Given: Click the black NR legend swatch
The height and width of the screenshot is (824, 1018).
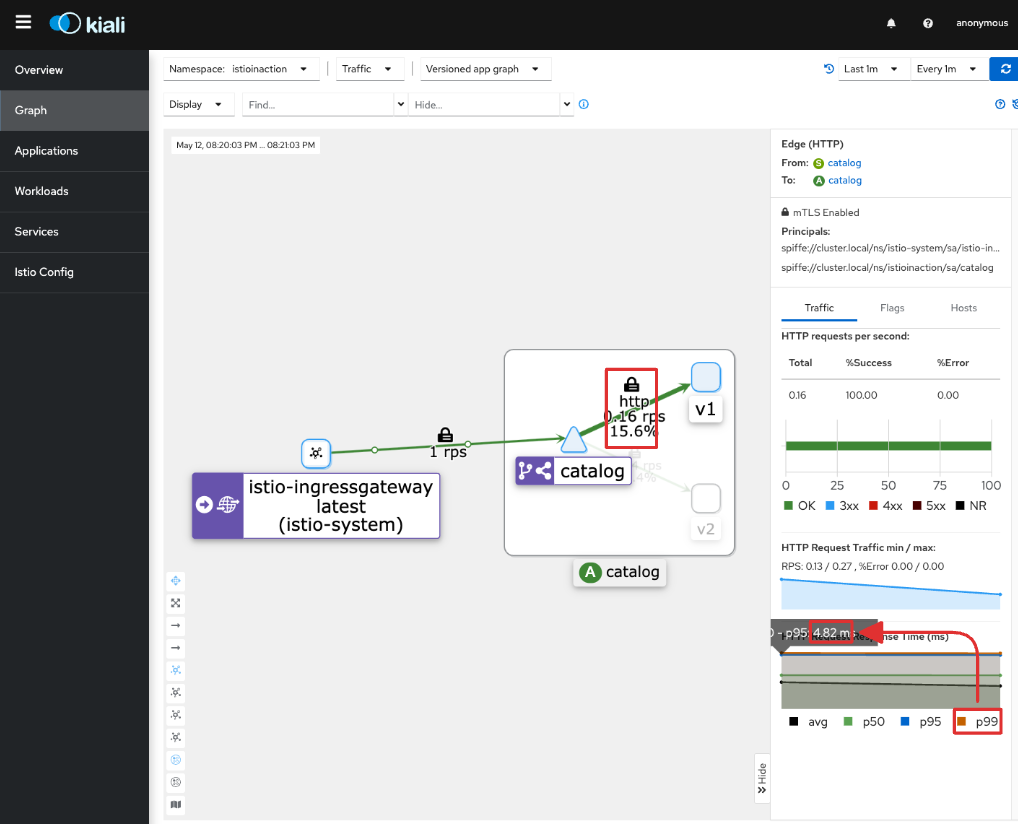Looking at the screenshot, I should pyautogui.click(x=960, y=505).
